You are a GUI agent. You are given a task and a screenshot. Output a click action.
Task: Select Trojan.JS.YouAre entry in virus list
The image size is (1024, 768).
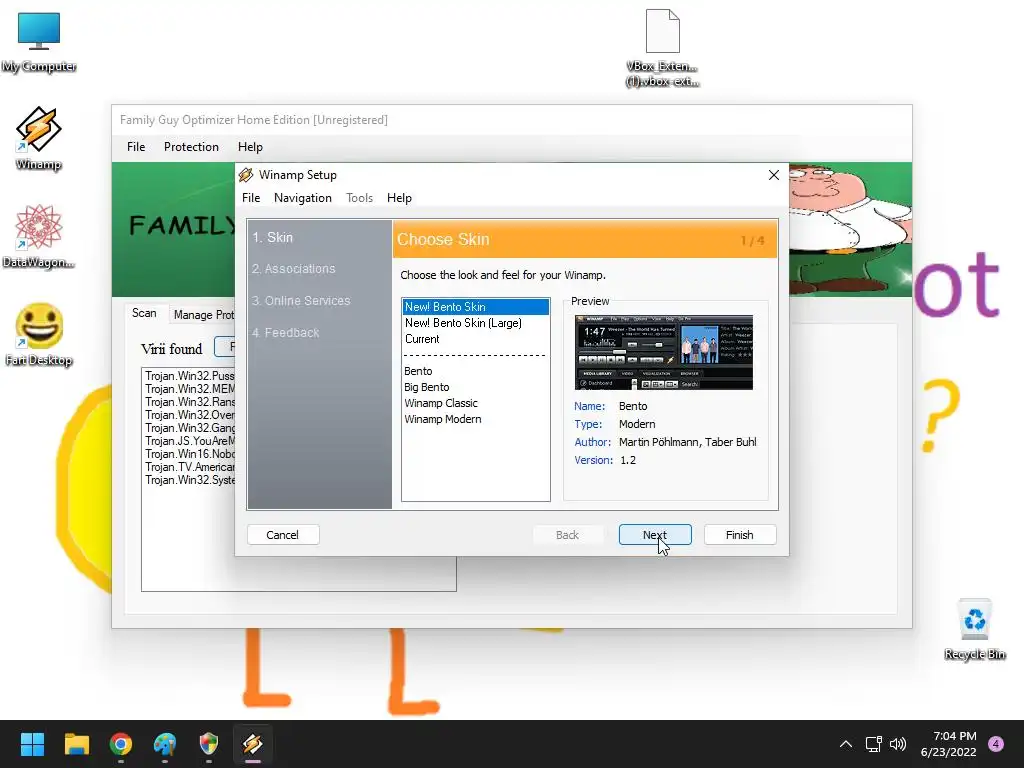[189, 441]
